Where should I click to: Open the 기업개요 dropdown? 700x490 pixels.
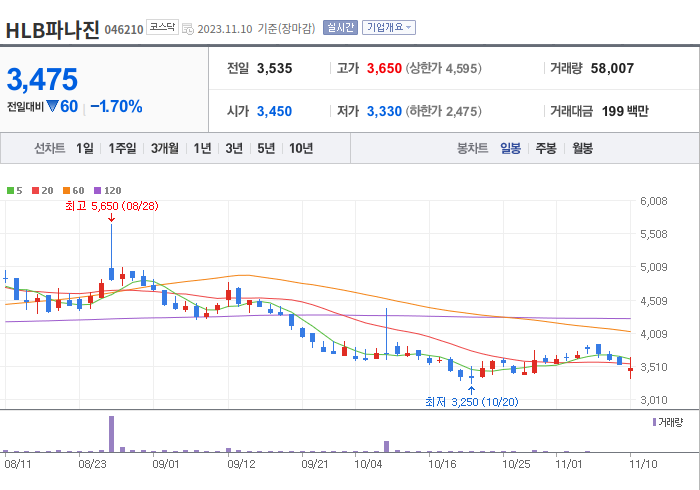click(389, 28)
